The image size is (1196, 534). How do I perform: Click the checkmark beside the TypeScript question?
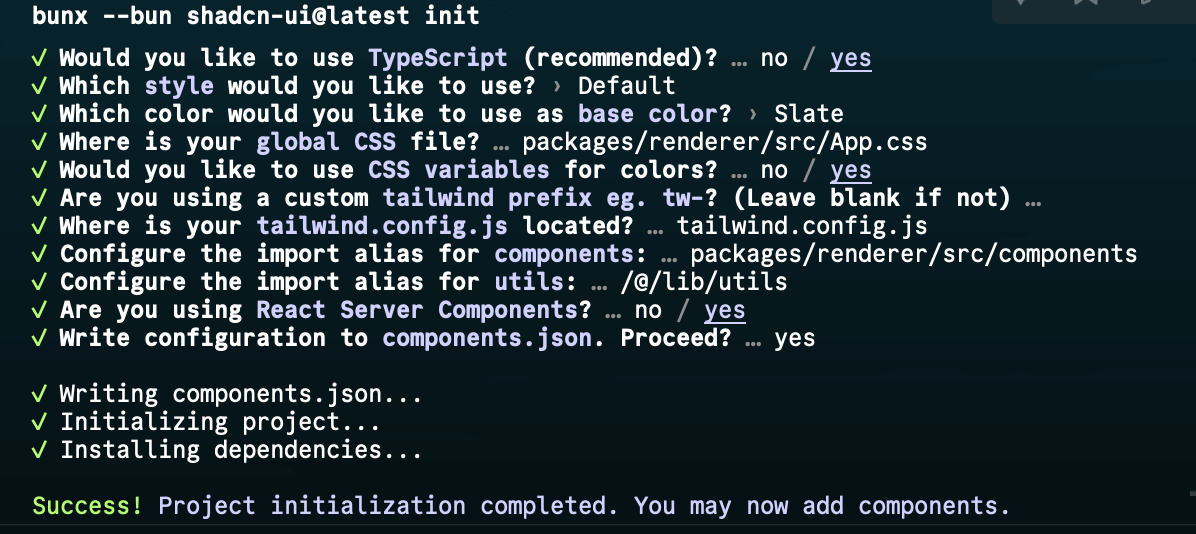click(40, 58)
